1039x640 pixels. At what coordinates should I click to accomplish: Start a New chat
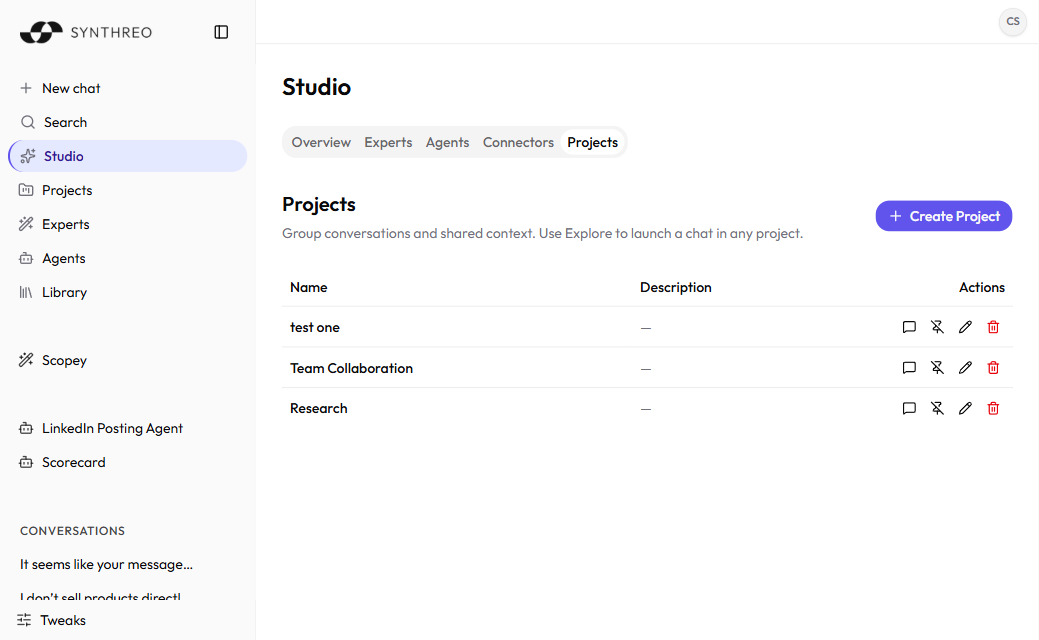127,88
